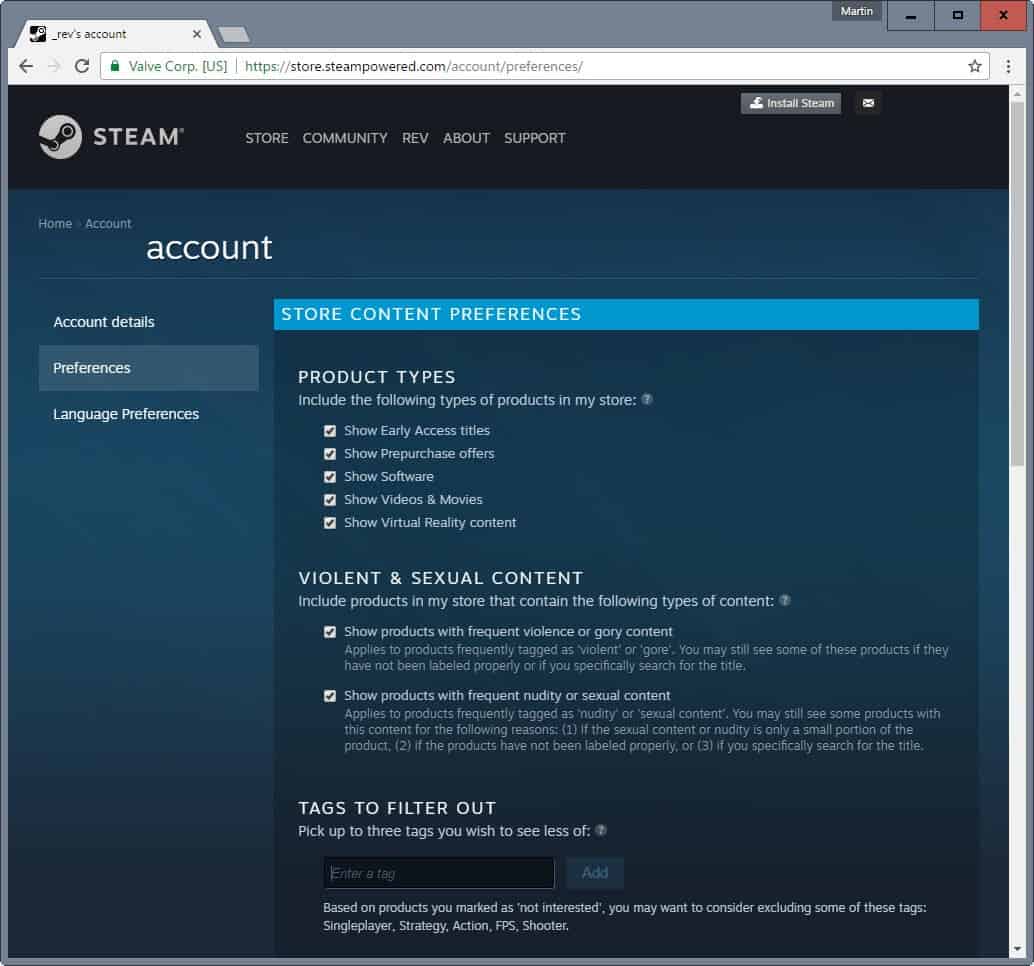Uncheck Show Prepurchase offers

coord(330,454)
